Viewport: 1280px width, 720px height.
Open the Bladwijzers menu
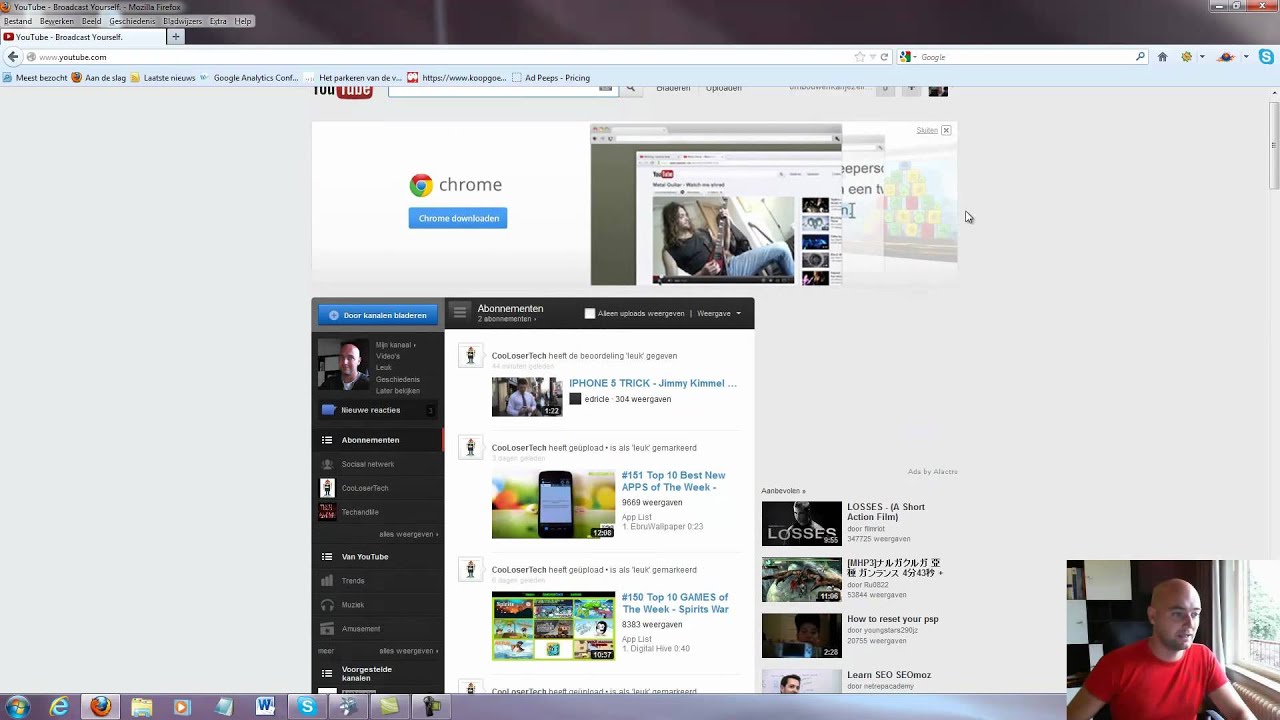pyautogui.click(x=182, y=21)
